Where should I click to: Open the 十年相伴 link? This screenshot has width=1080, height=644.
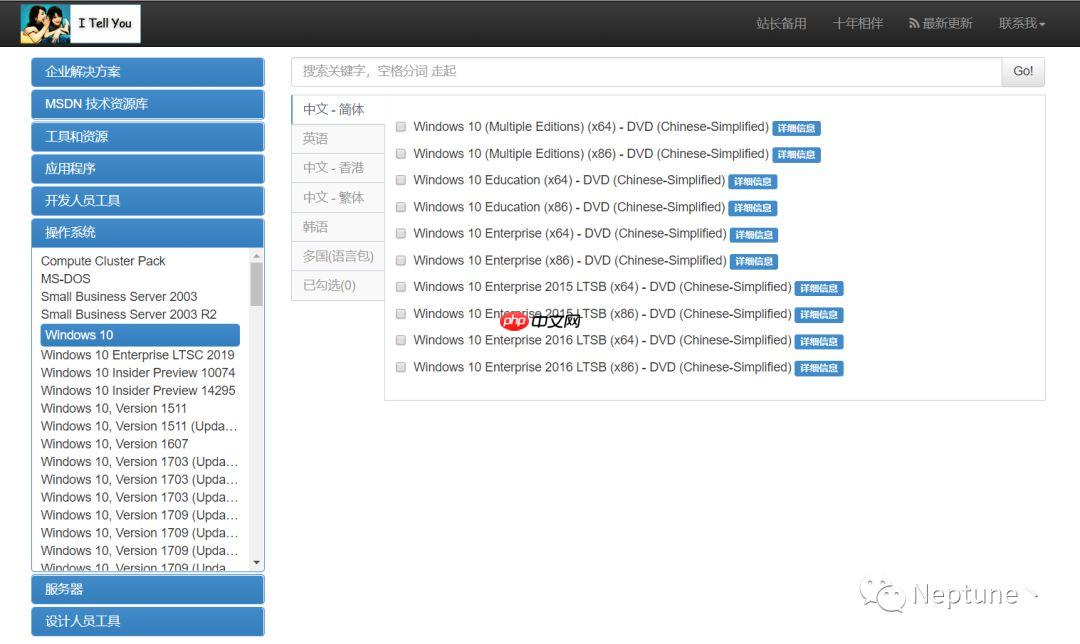click(x=858, y=23)
